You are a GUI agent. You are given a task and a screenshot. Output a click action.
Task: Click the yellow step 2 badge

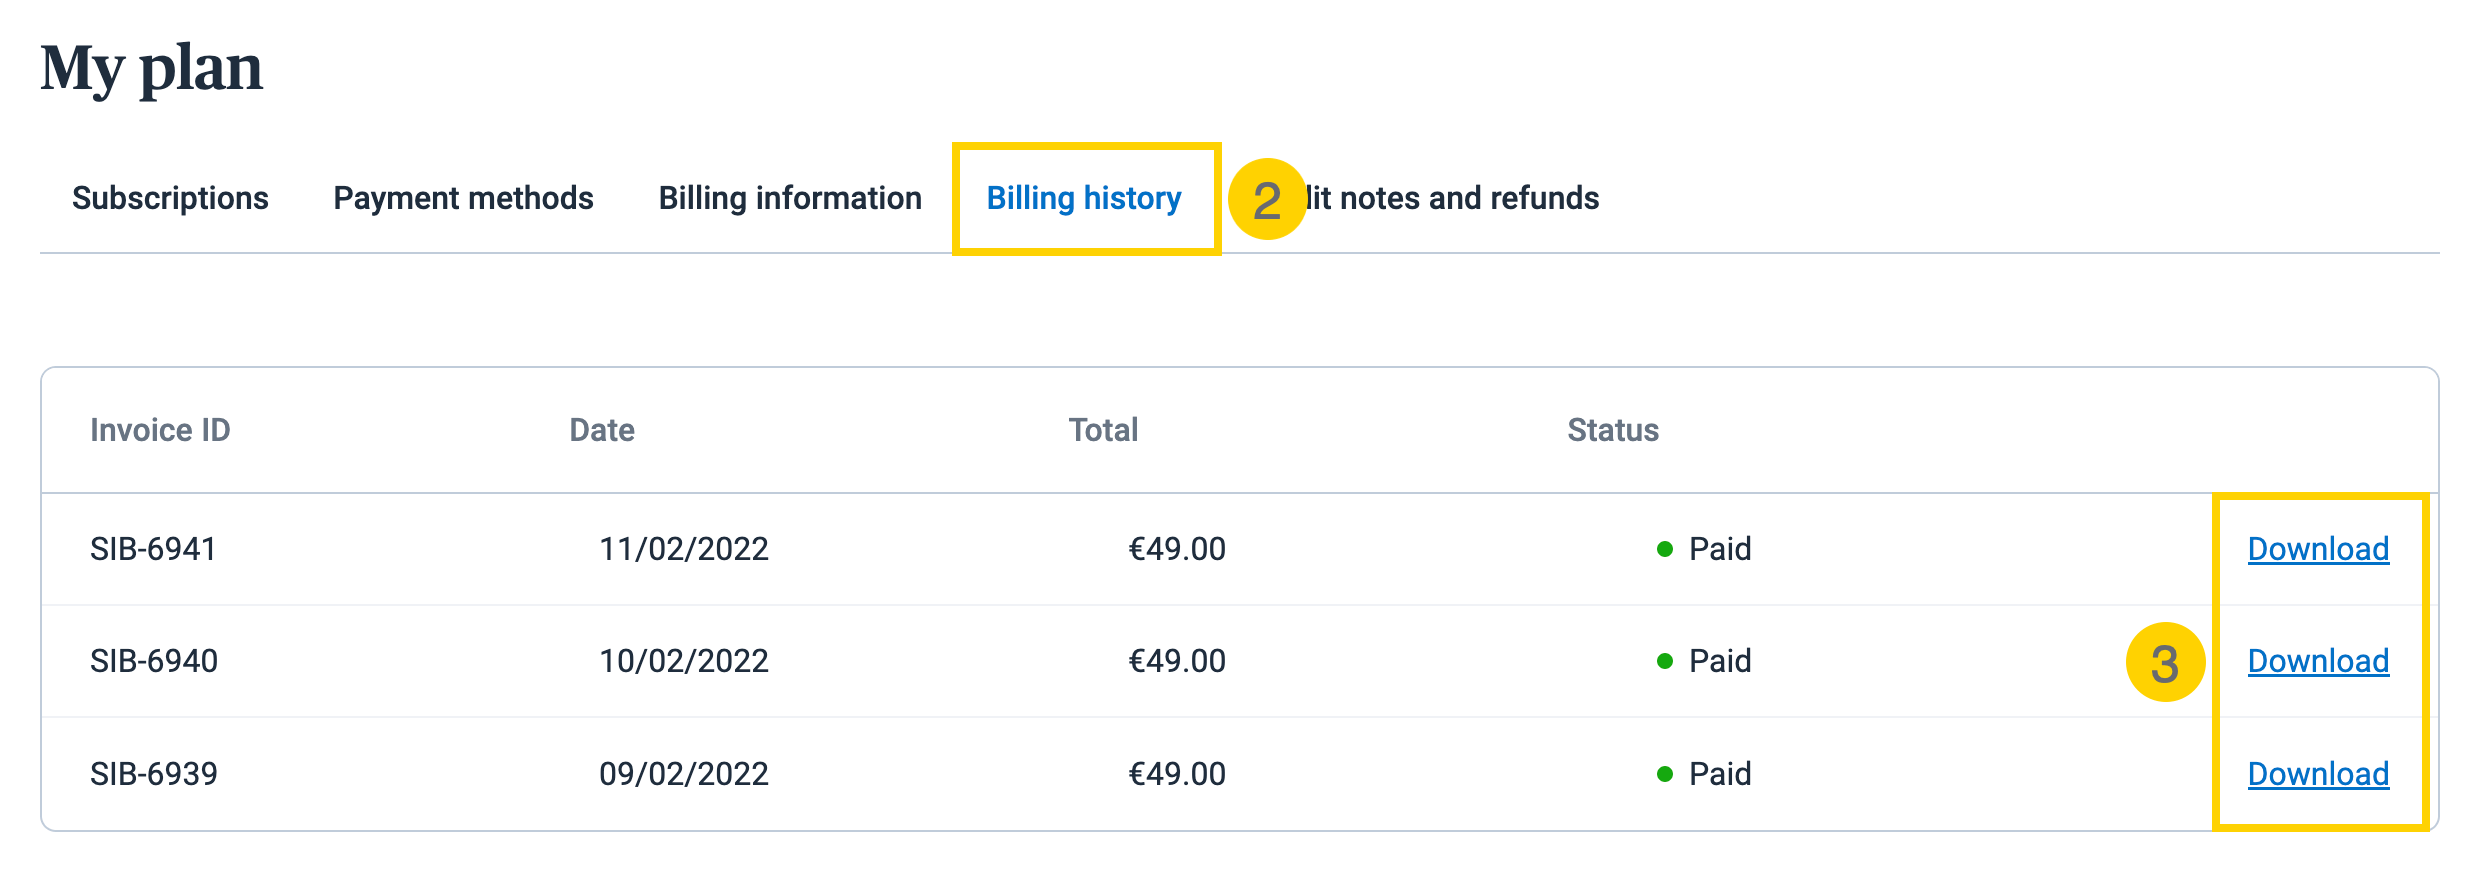(x=1267, y=199)
